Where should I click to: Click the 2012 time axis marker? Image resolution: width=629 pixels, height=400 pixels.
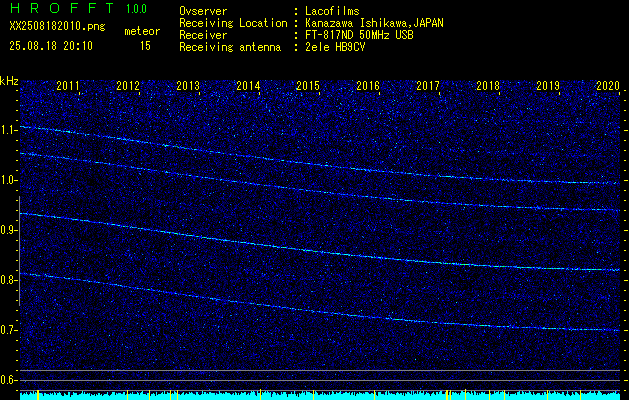[128, 85]
